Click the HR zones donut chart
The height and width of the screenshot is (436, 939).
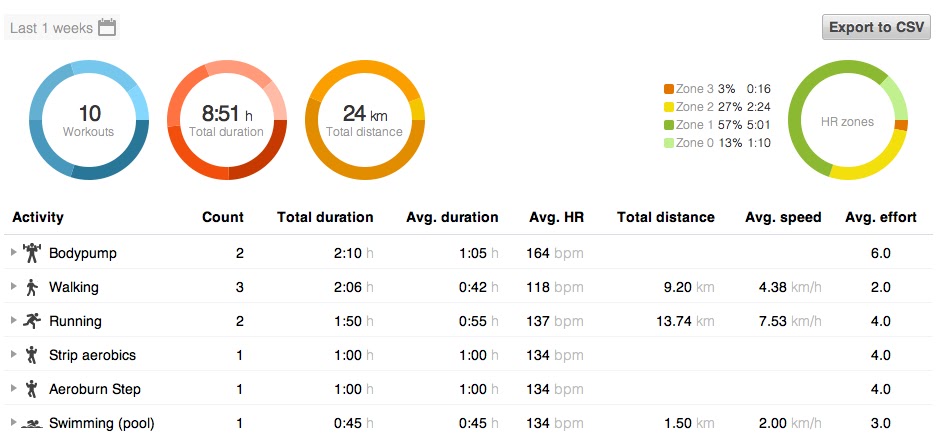point(848,122)
